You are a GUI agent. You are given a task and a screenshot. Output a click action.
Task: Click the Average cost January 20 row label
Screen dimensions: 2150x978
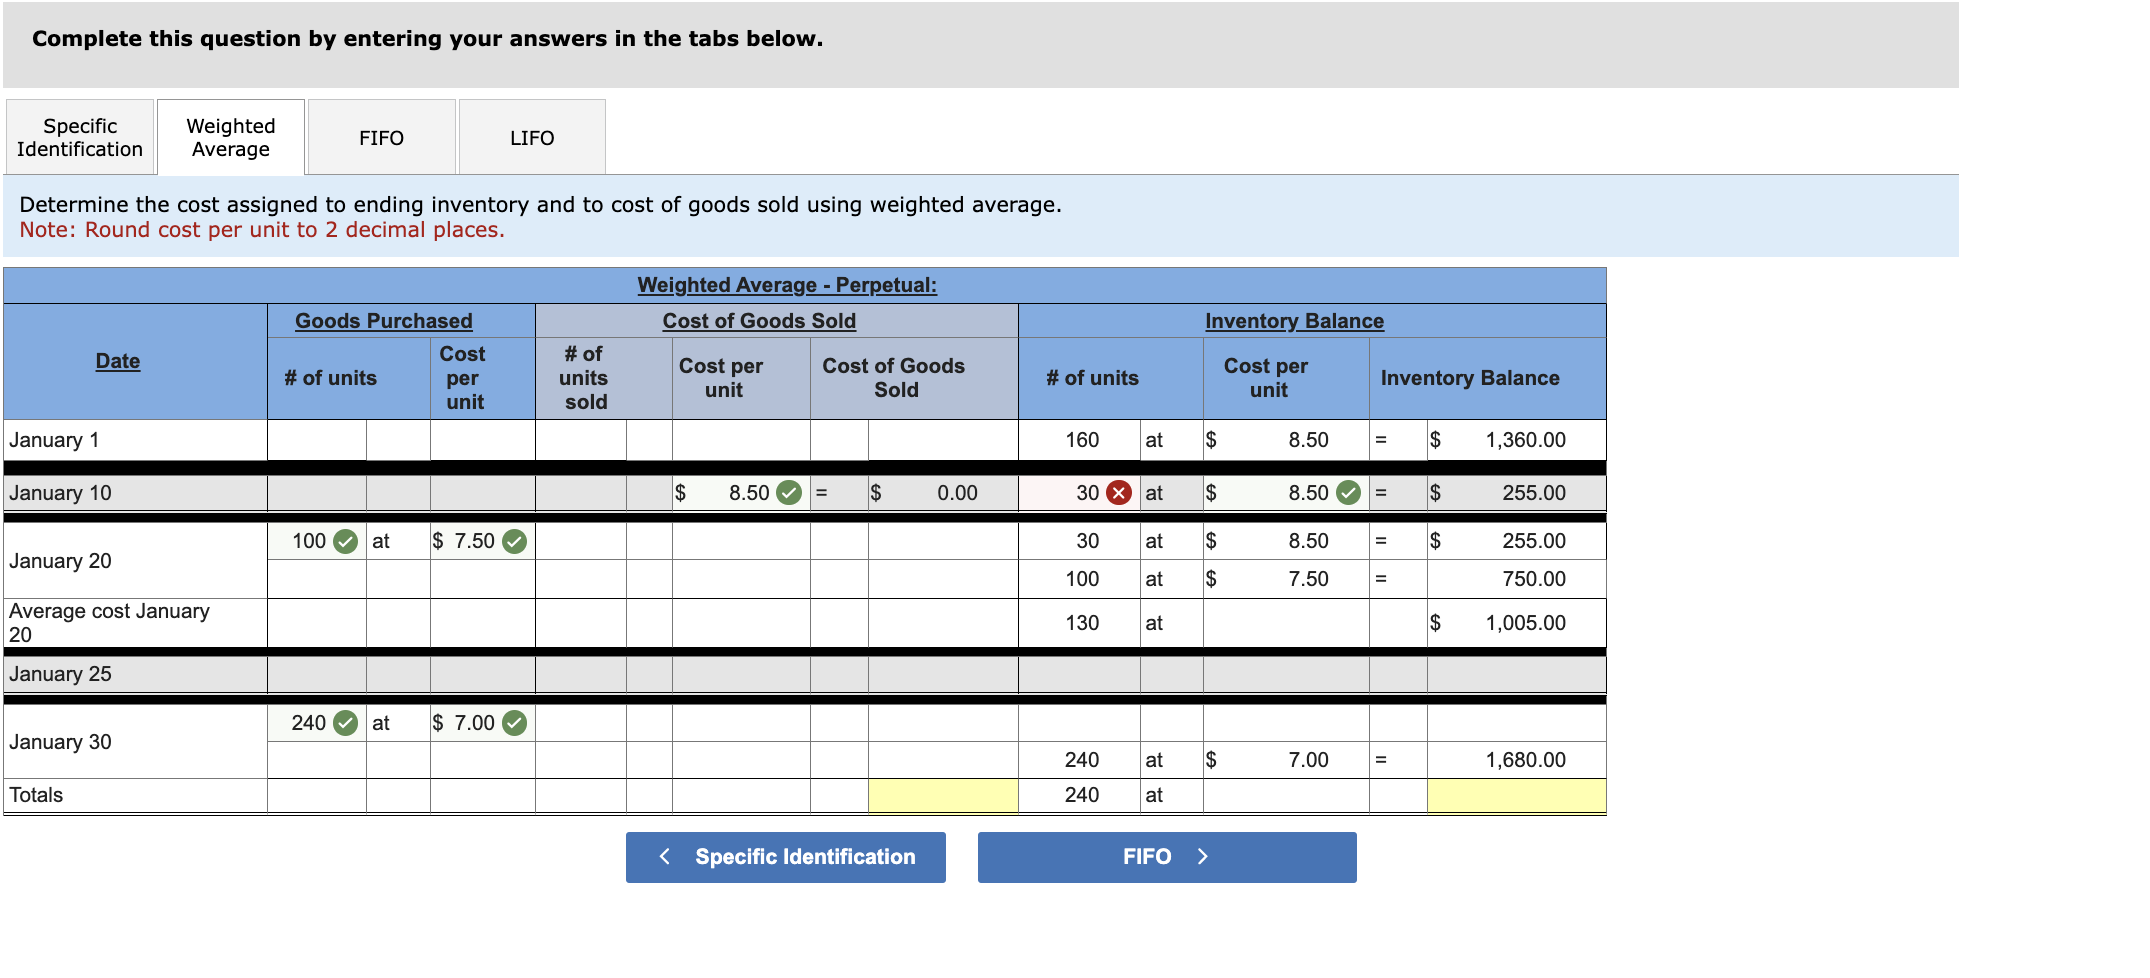[x=109, y=624]
